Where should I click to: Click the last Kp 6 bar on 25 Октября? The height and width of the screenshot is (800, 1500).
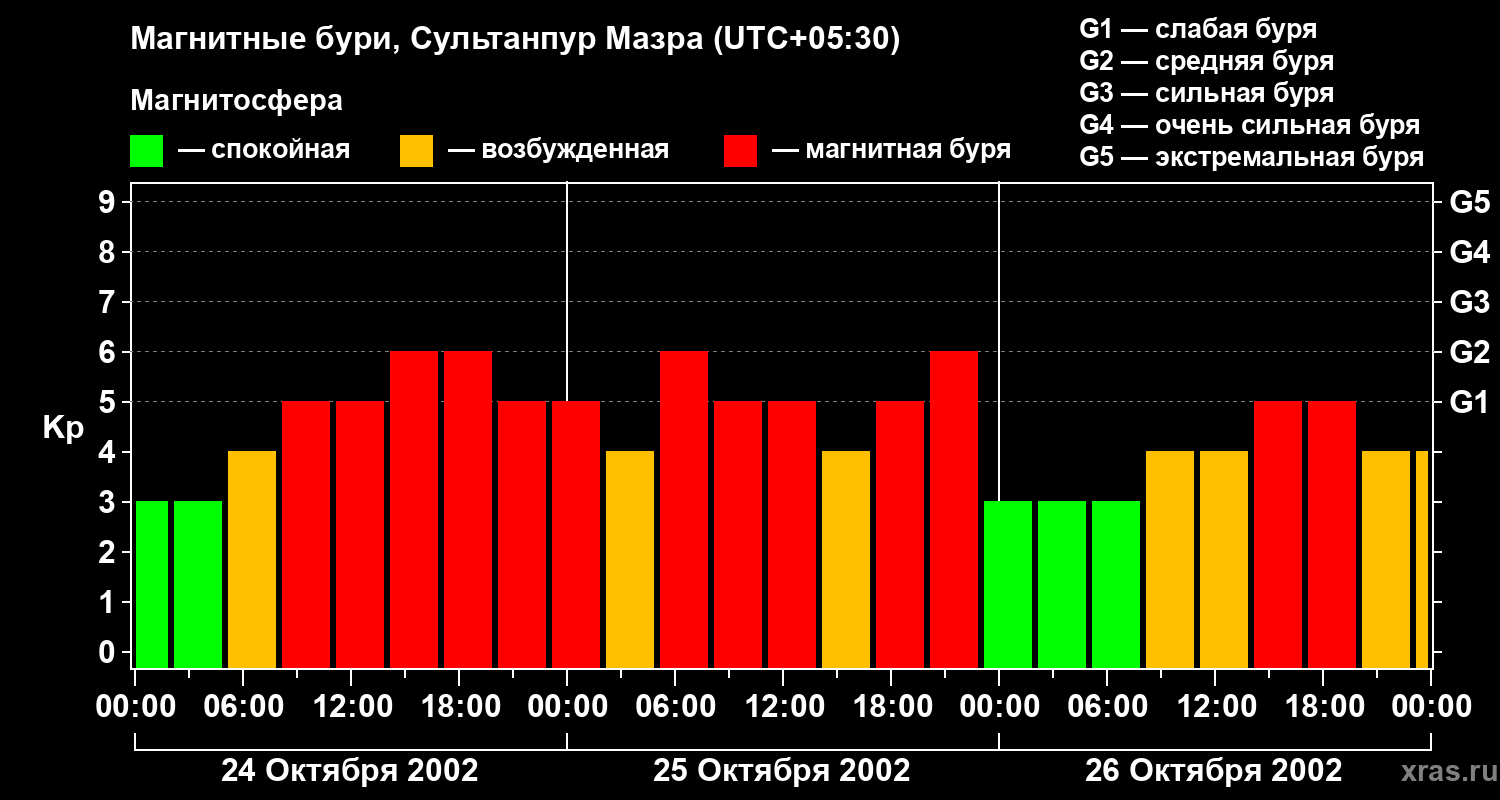tap(954, 509)
